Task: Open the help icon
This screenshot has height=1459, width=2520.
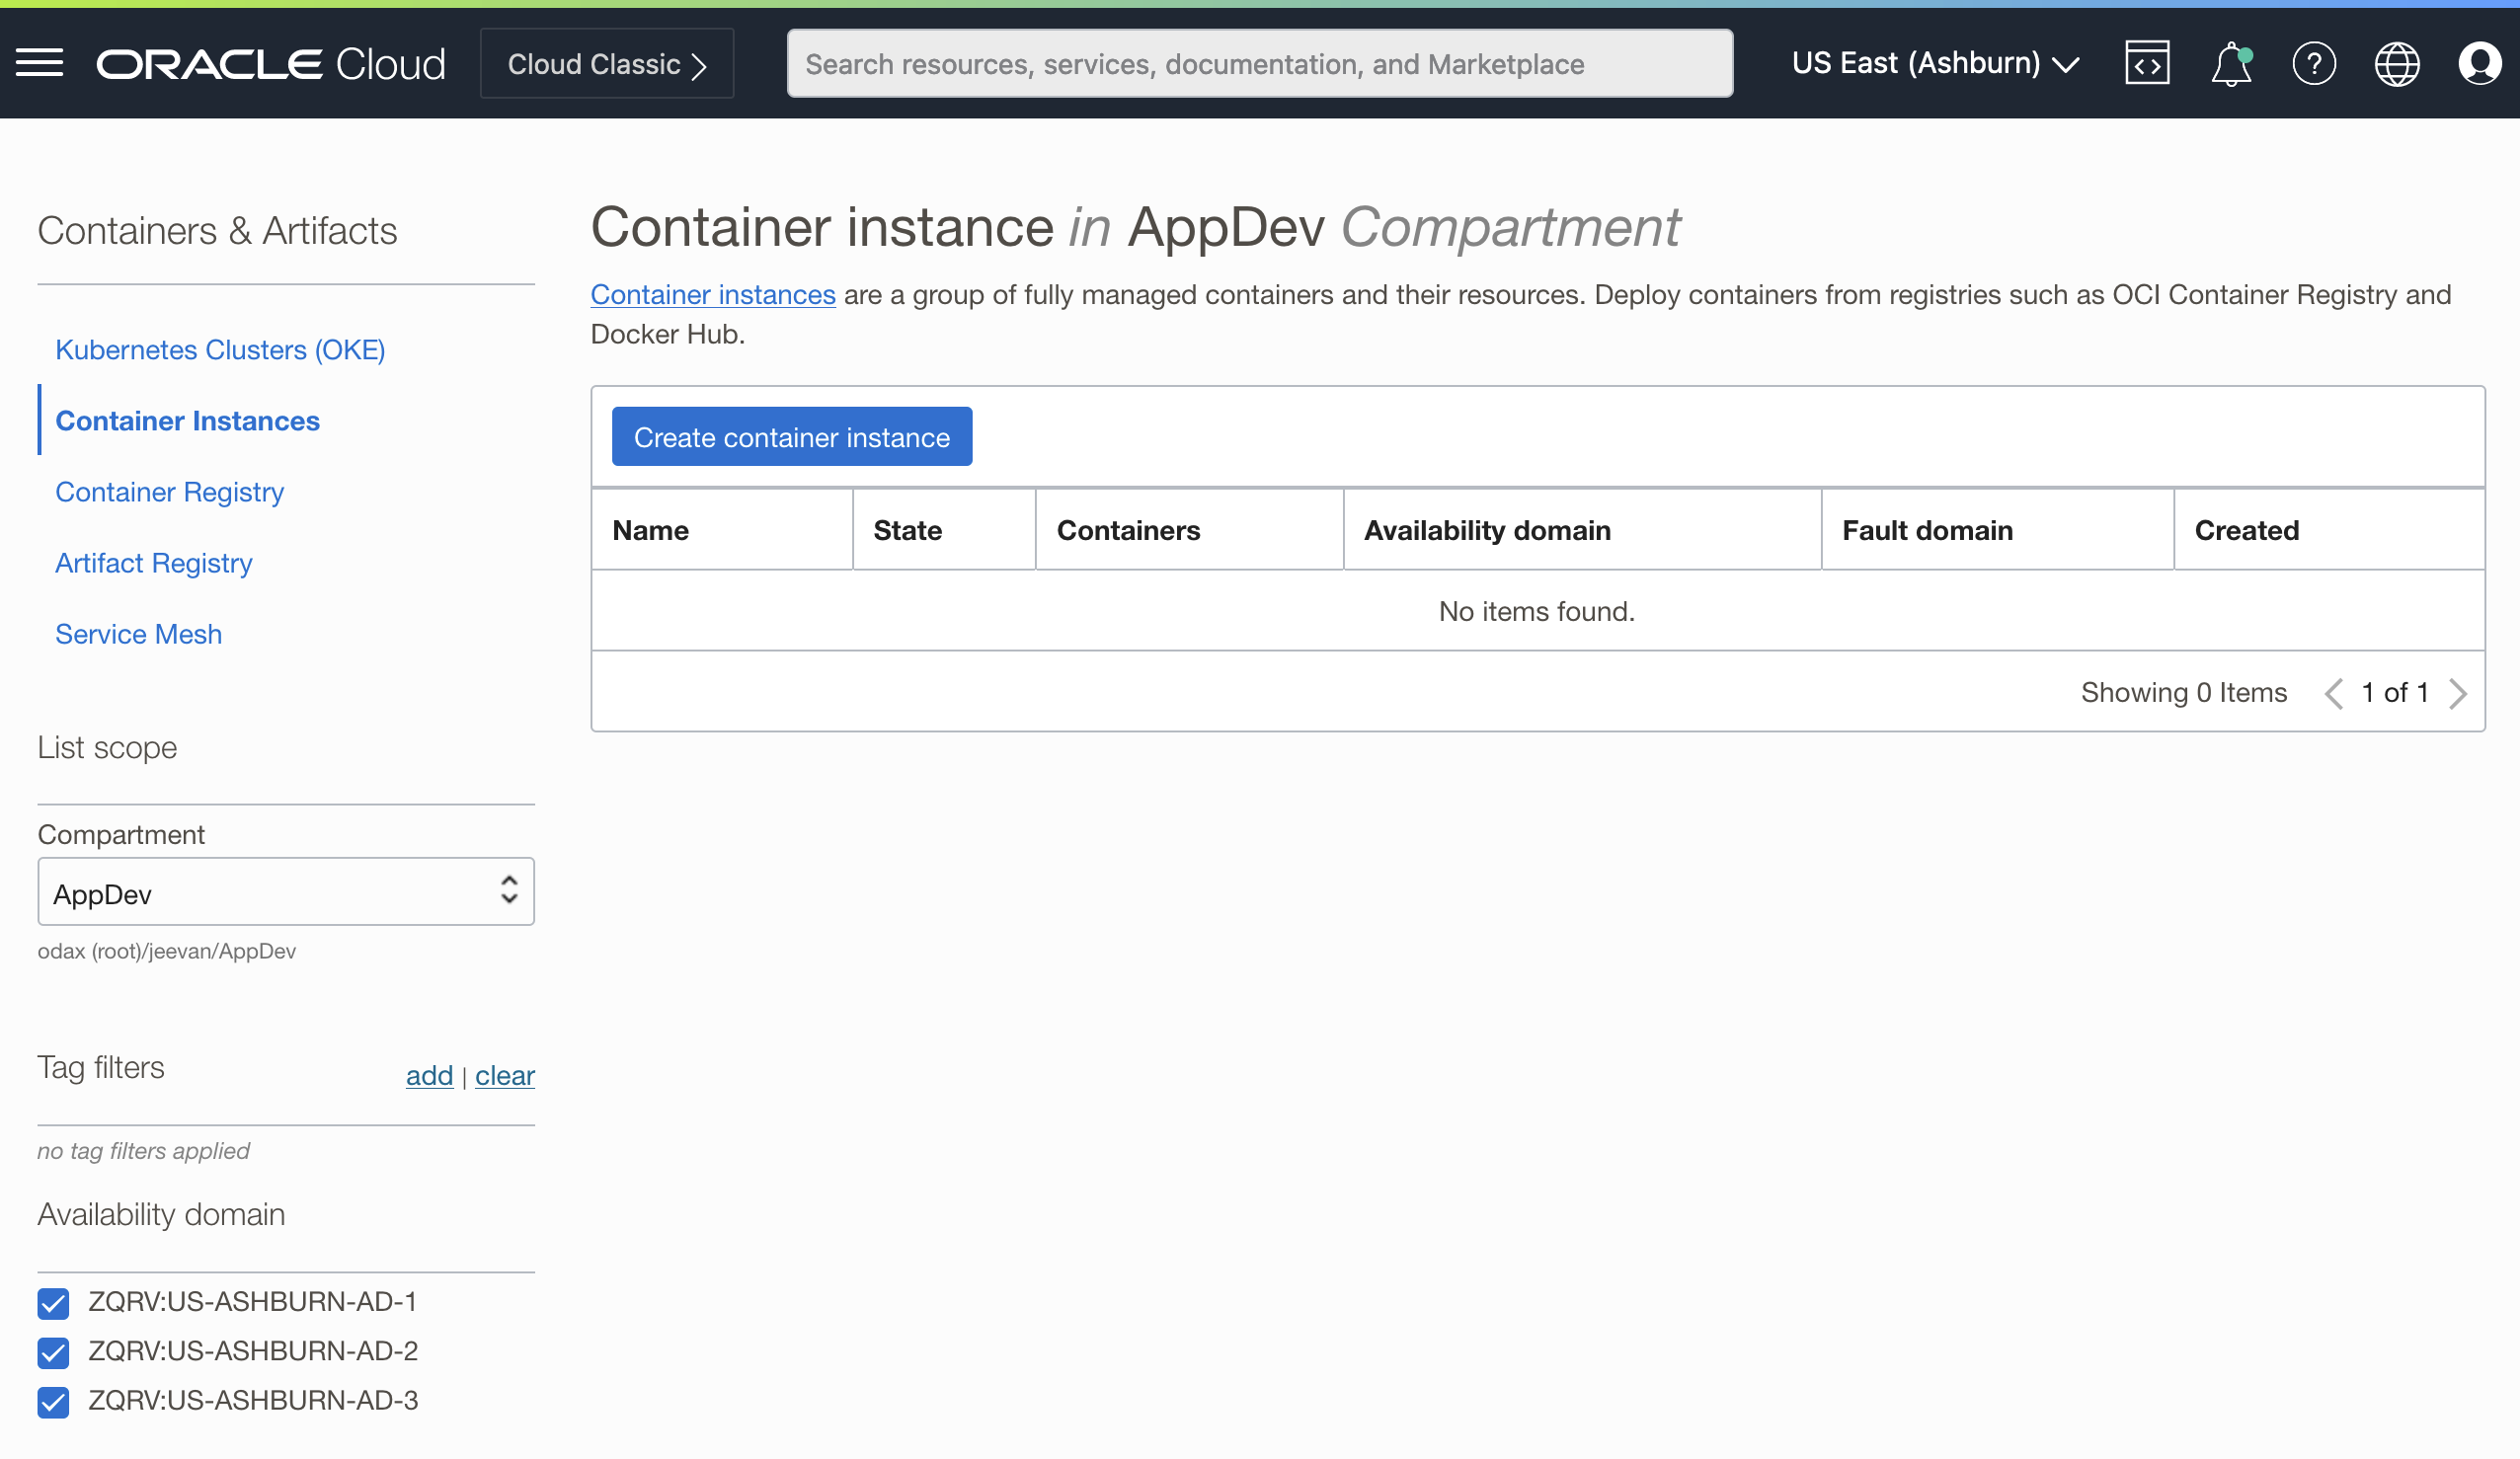Action: pyautogui.click(x=2314, y=62)
